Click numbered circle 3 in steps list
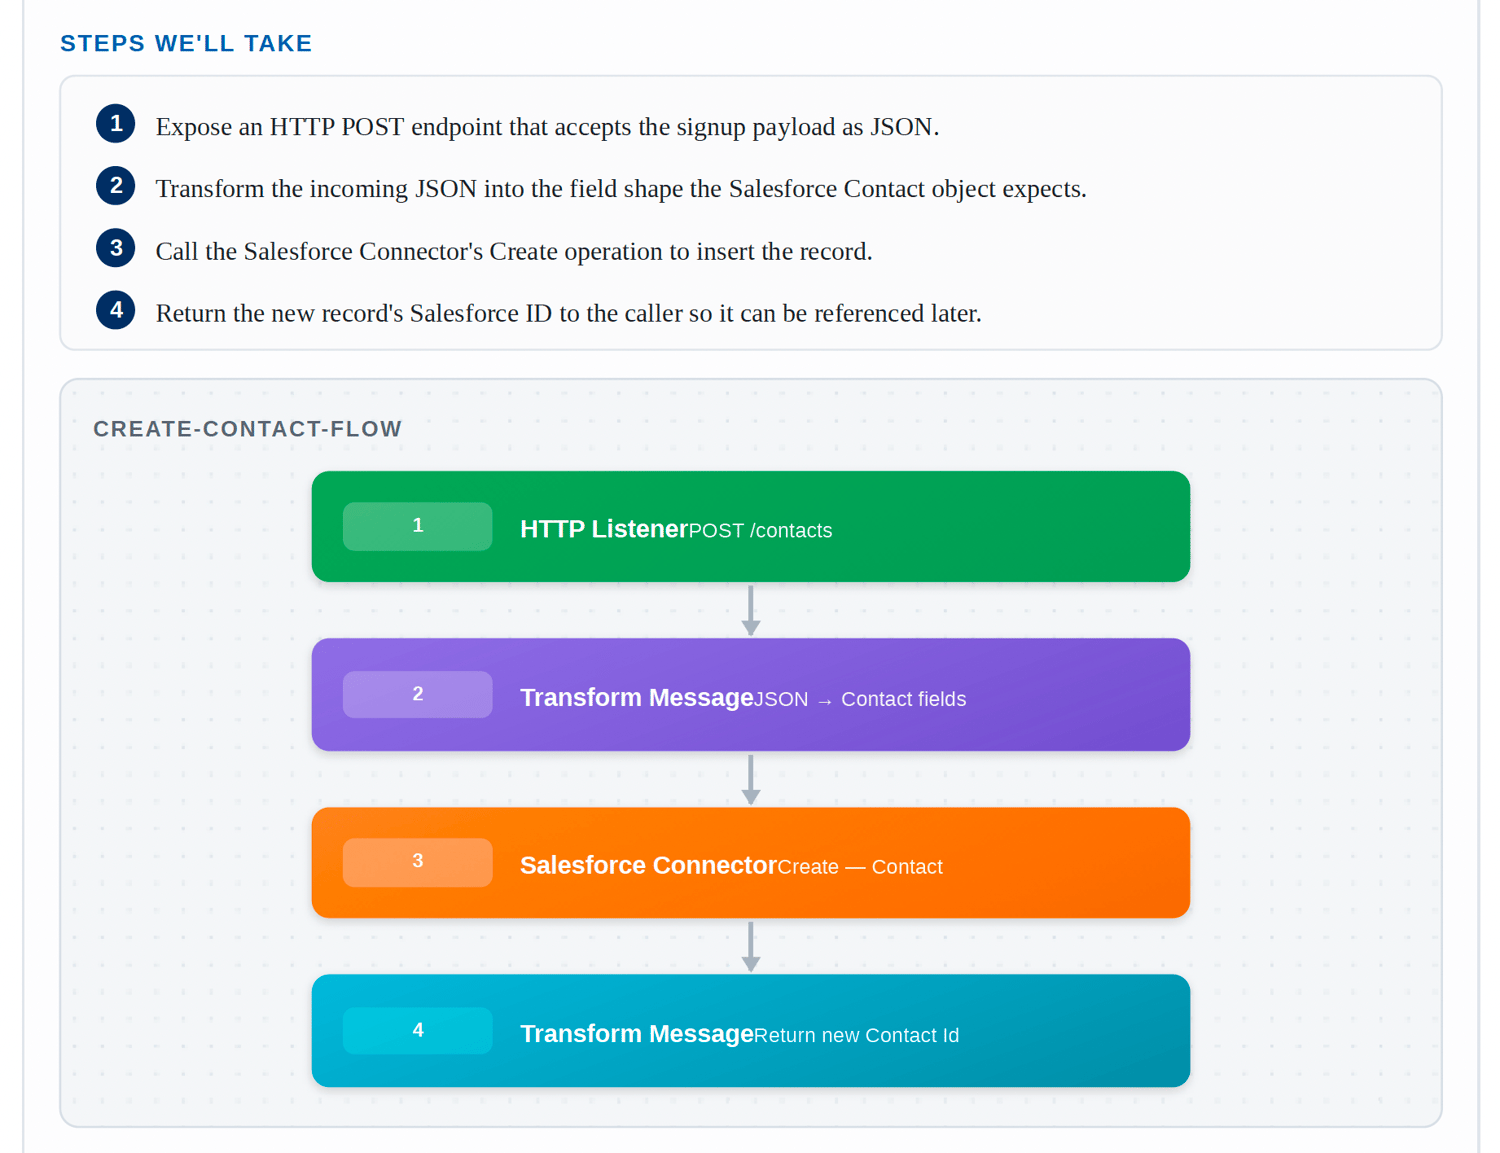 coord(116,248)
